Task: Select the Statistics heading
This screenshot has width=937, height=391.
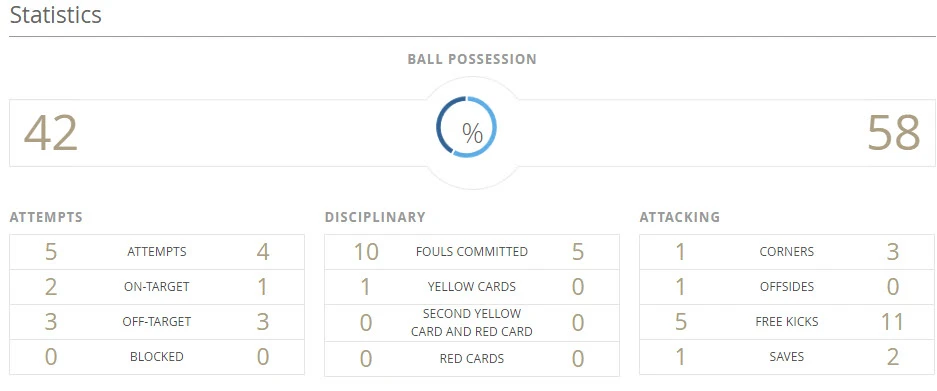Action: click(56, 15)
